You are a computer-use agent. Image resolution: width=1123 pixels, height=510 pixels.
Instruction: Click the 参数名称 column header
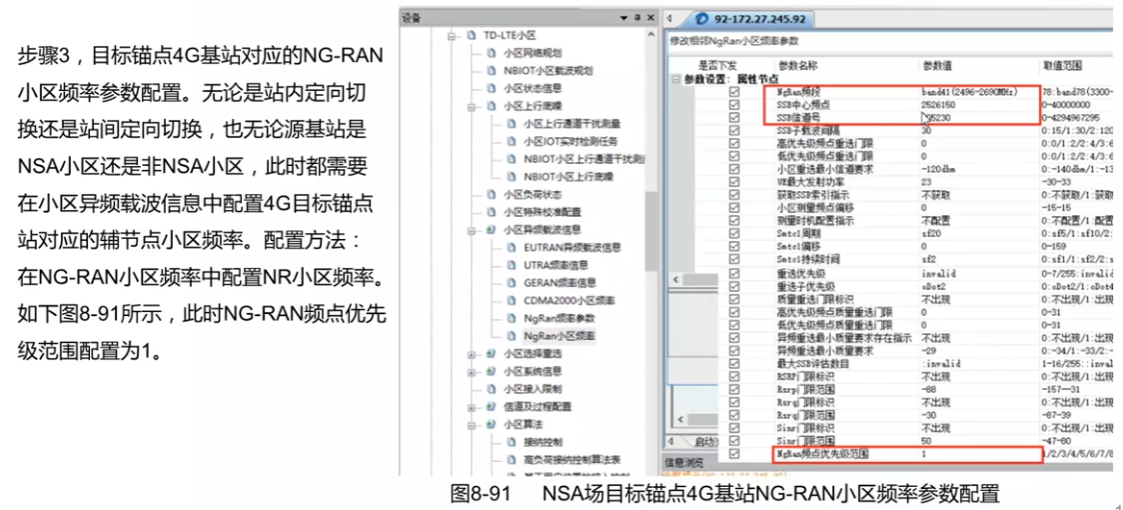[798, 65]
